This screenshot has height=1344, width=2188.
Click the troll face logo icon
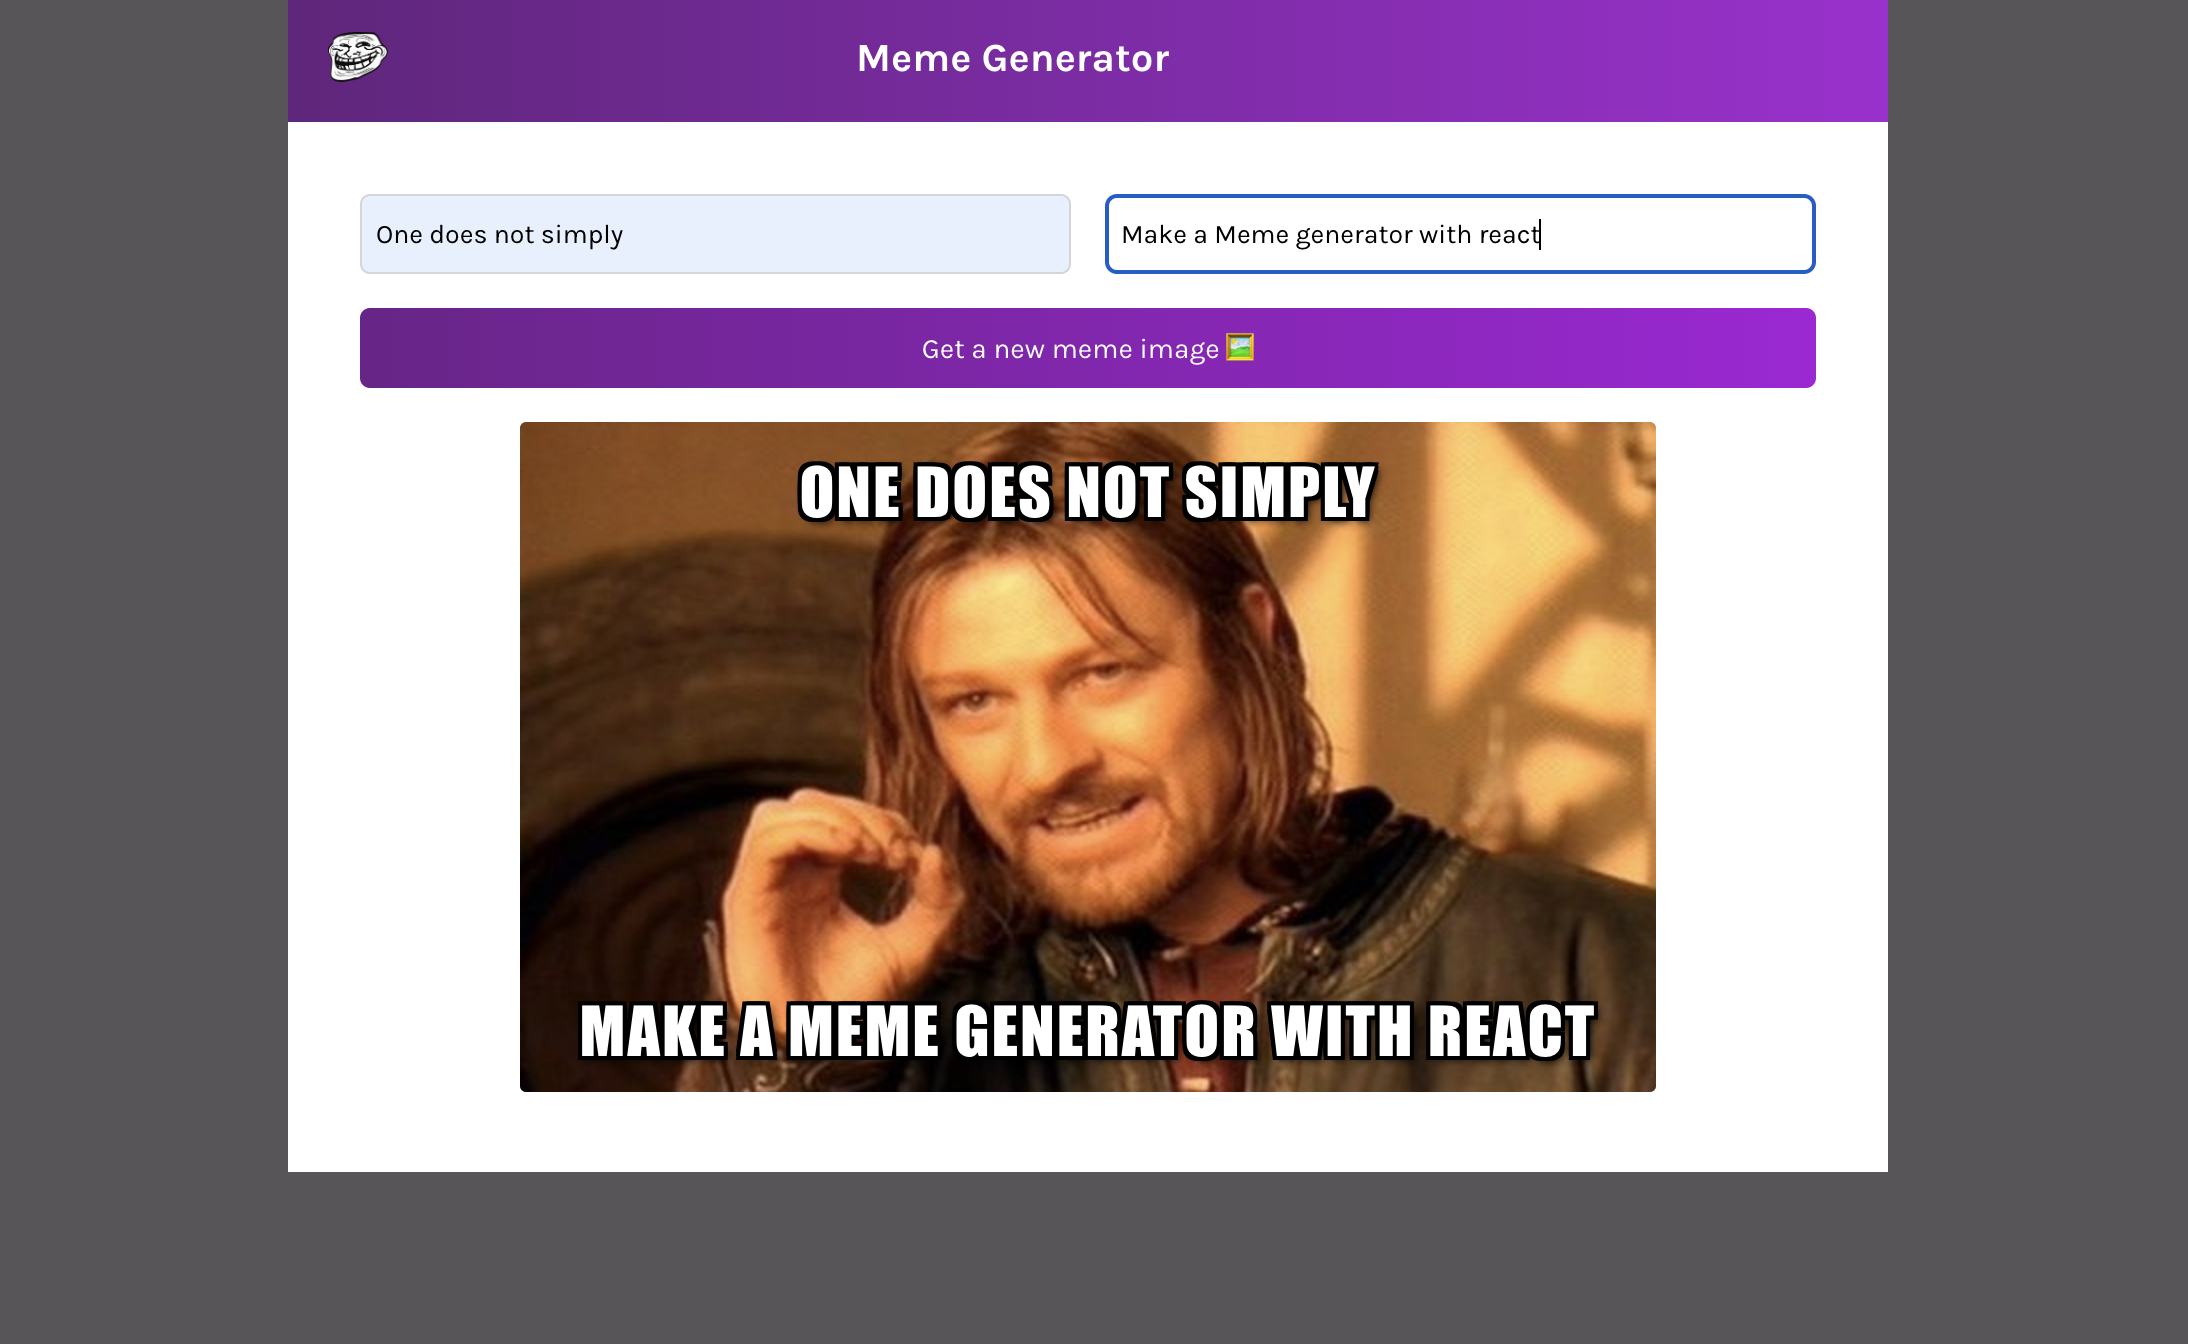point(357,56)
